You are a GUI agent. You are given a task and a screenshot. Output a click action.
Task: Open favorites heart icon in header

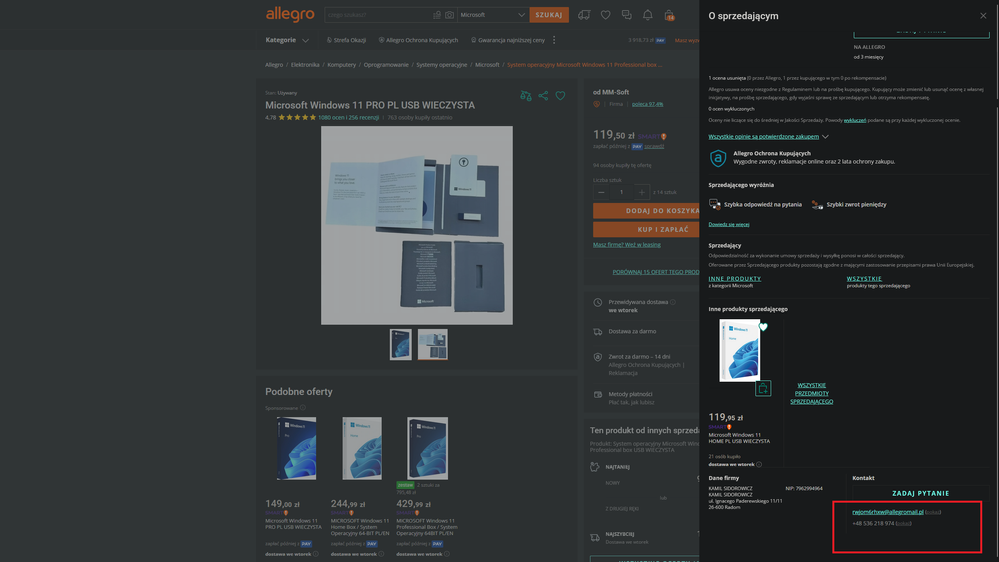(x=605, y=15)
